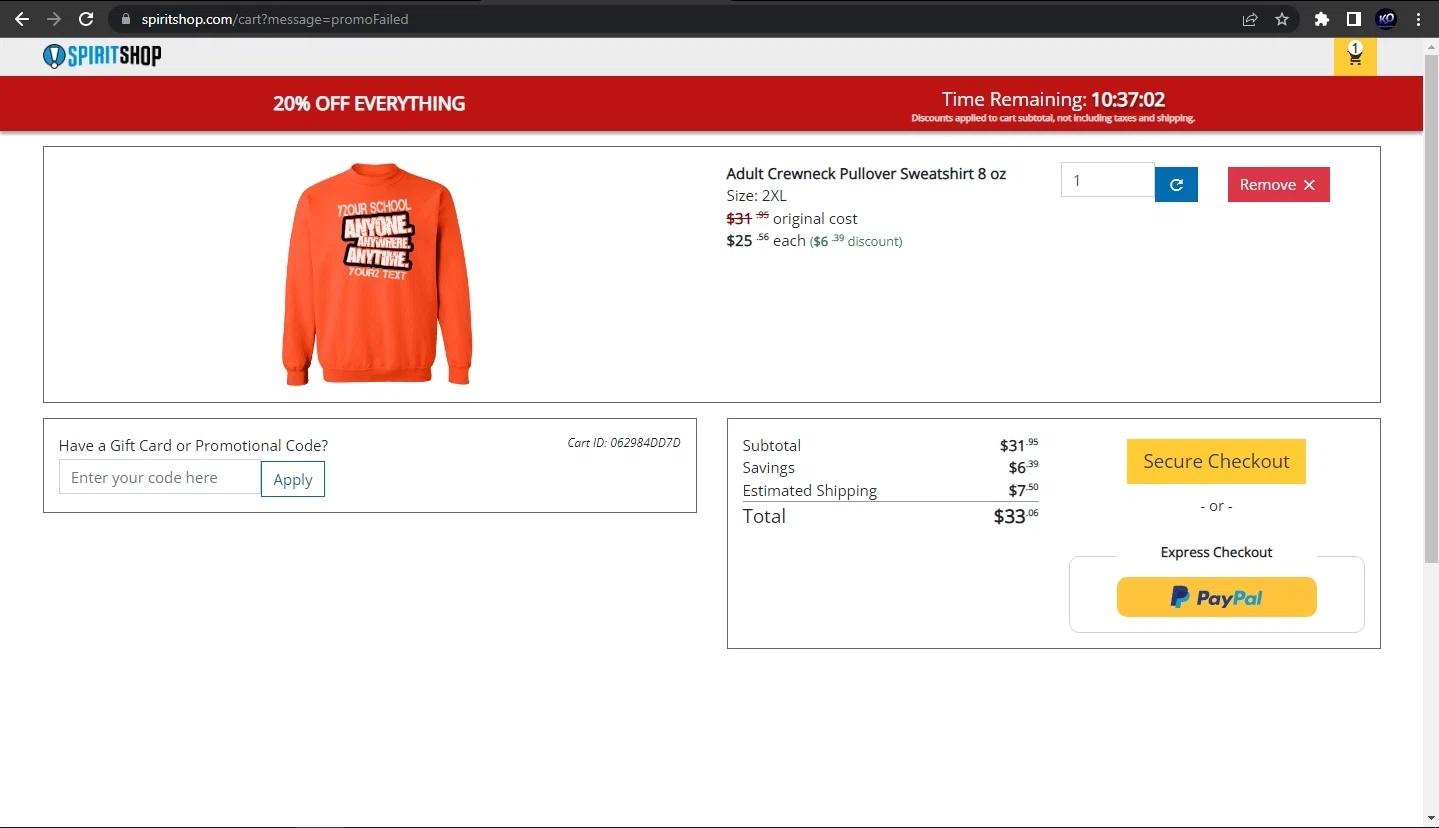The image size is (1439, 828).
Task: Click the address bar URL
Action: [x=275, y=19]
